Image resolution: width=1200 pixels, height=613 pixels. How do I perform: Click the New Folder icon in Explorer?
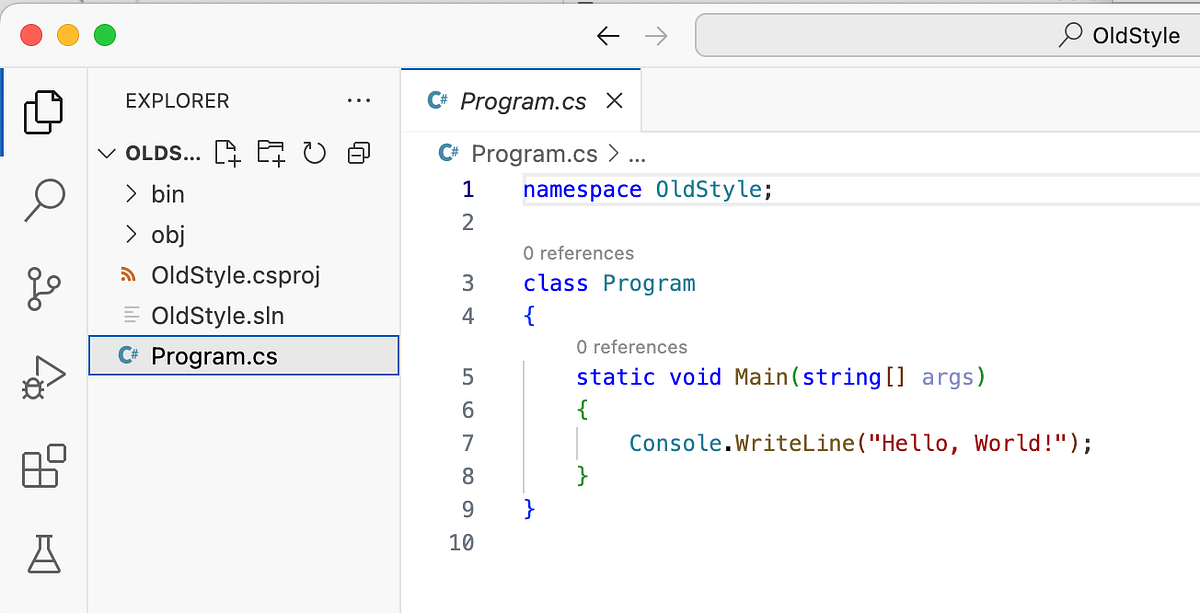point(271,153)
